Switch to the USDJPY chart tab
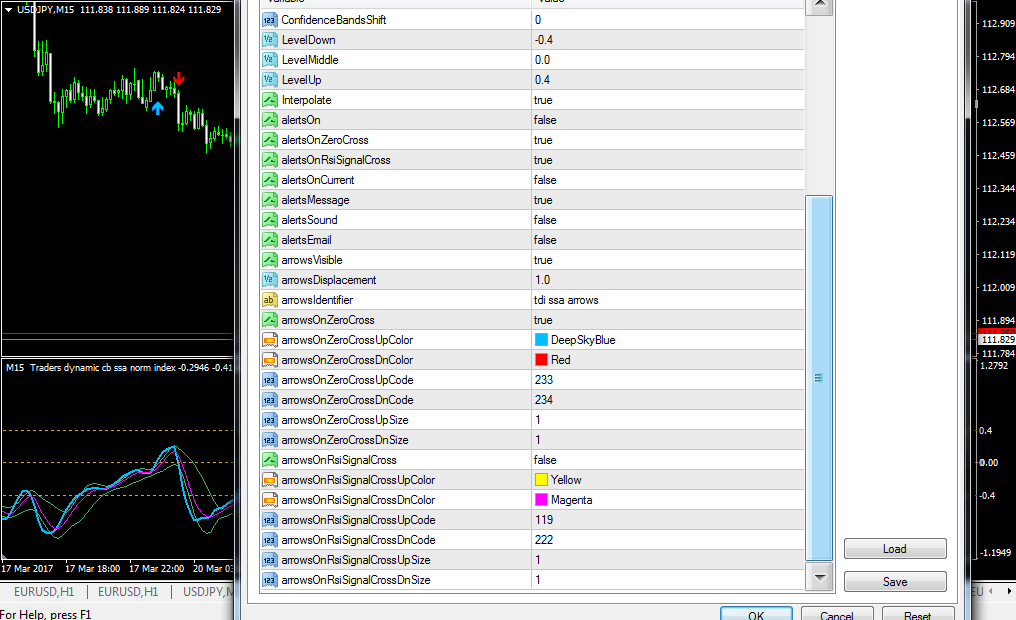This screenshot has width=1016, height=620. 206,591
